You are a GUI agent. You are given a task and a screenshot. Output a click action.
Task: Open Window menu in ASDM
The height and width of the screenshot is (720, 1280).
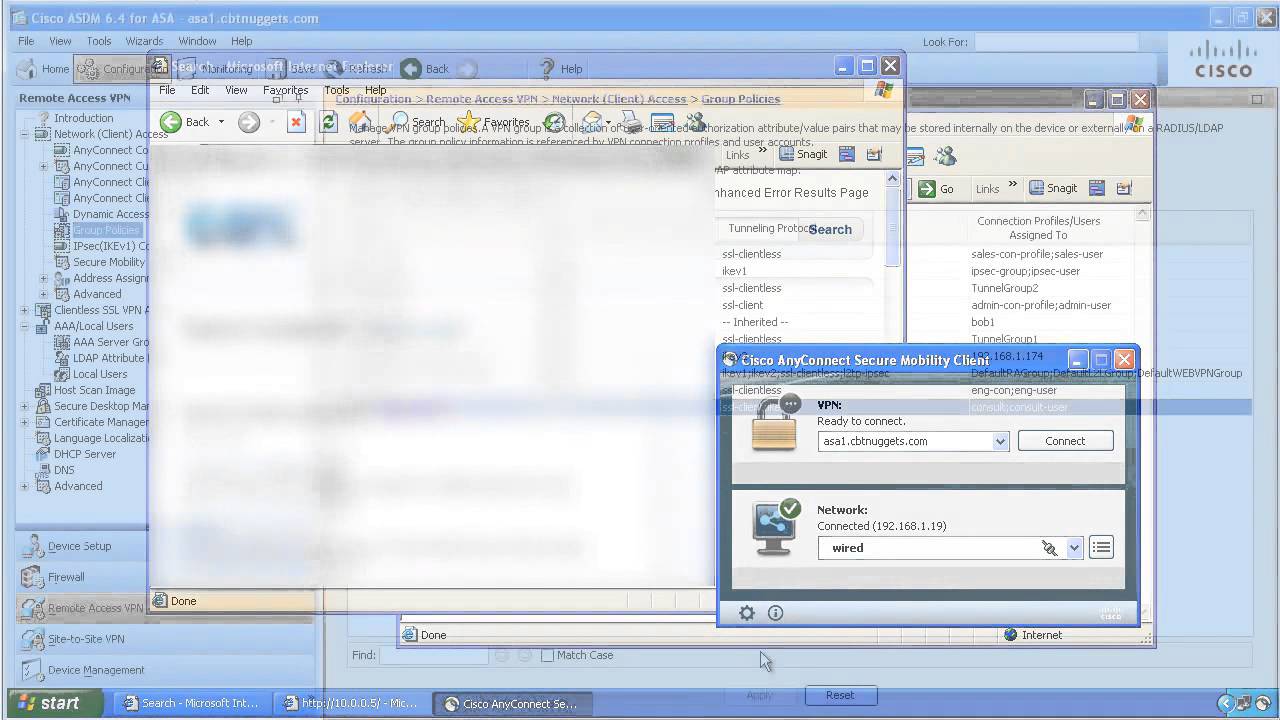point(197,41)
